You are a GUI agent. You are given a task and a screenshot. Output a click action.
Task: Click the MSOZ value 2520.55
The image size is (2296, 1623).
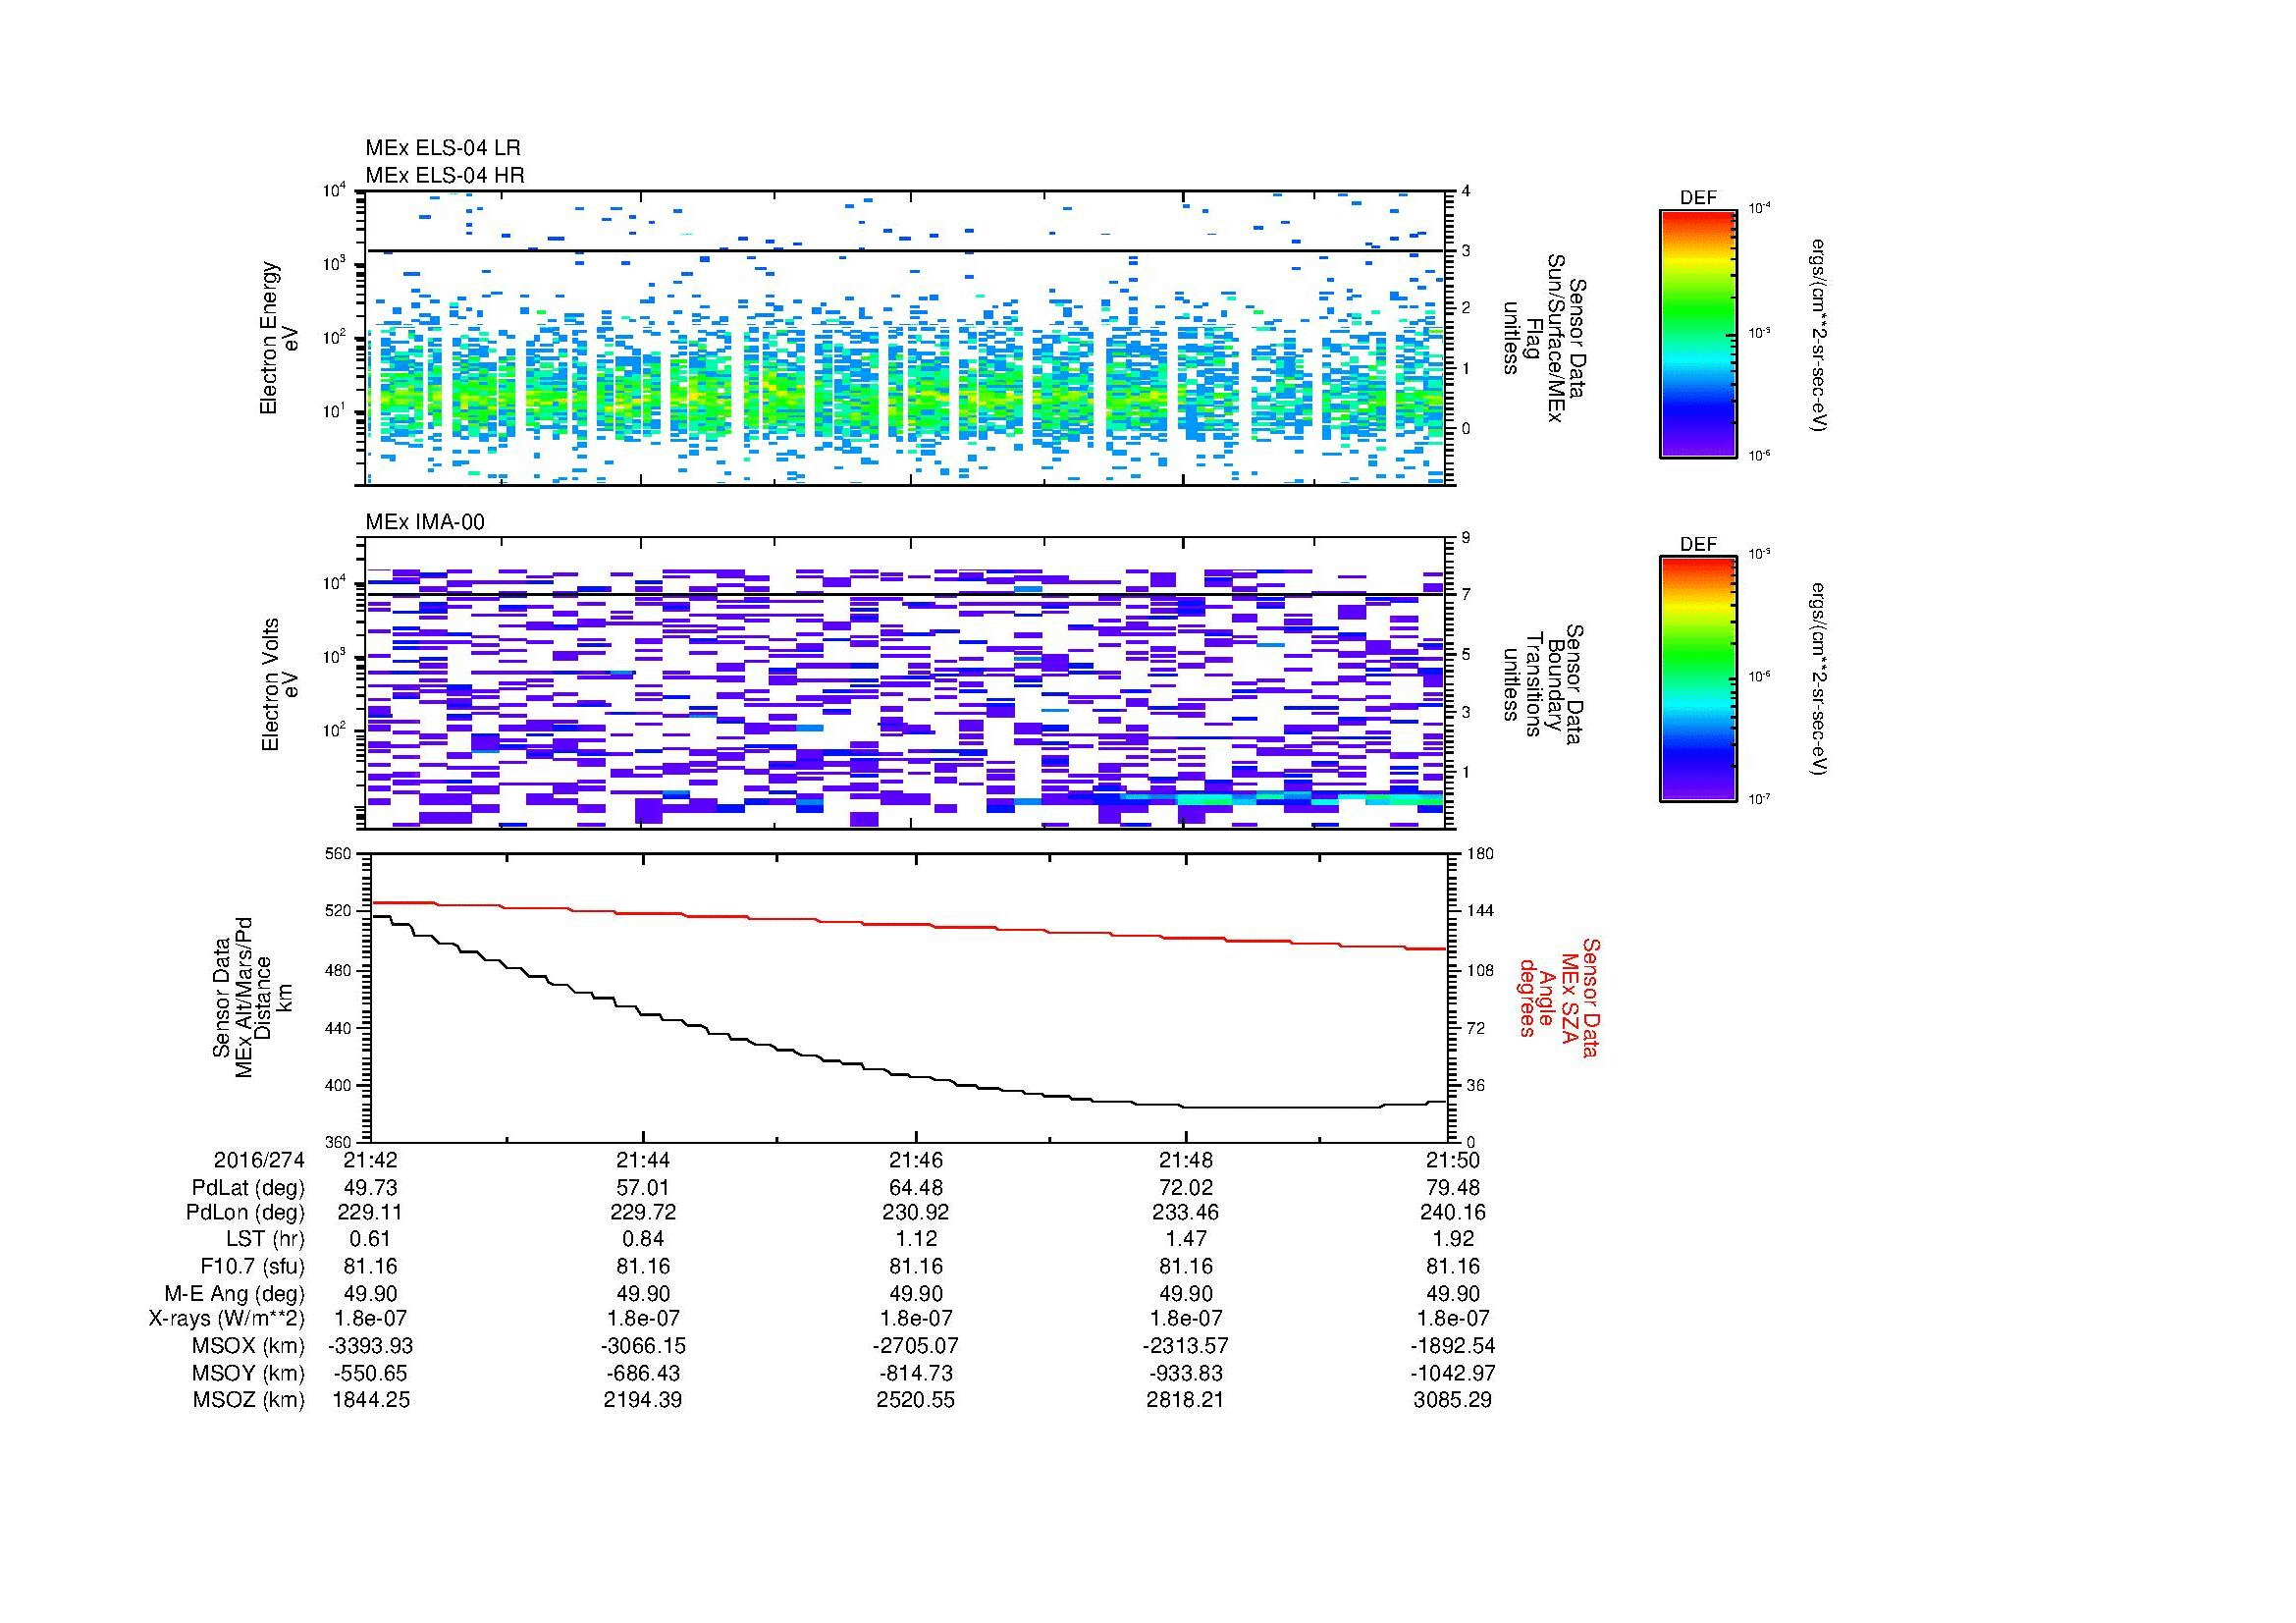pos(915,1400)
